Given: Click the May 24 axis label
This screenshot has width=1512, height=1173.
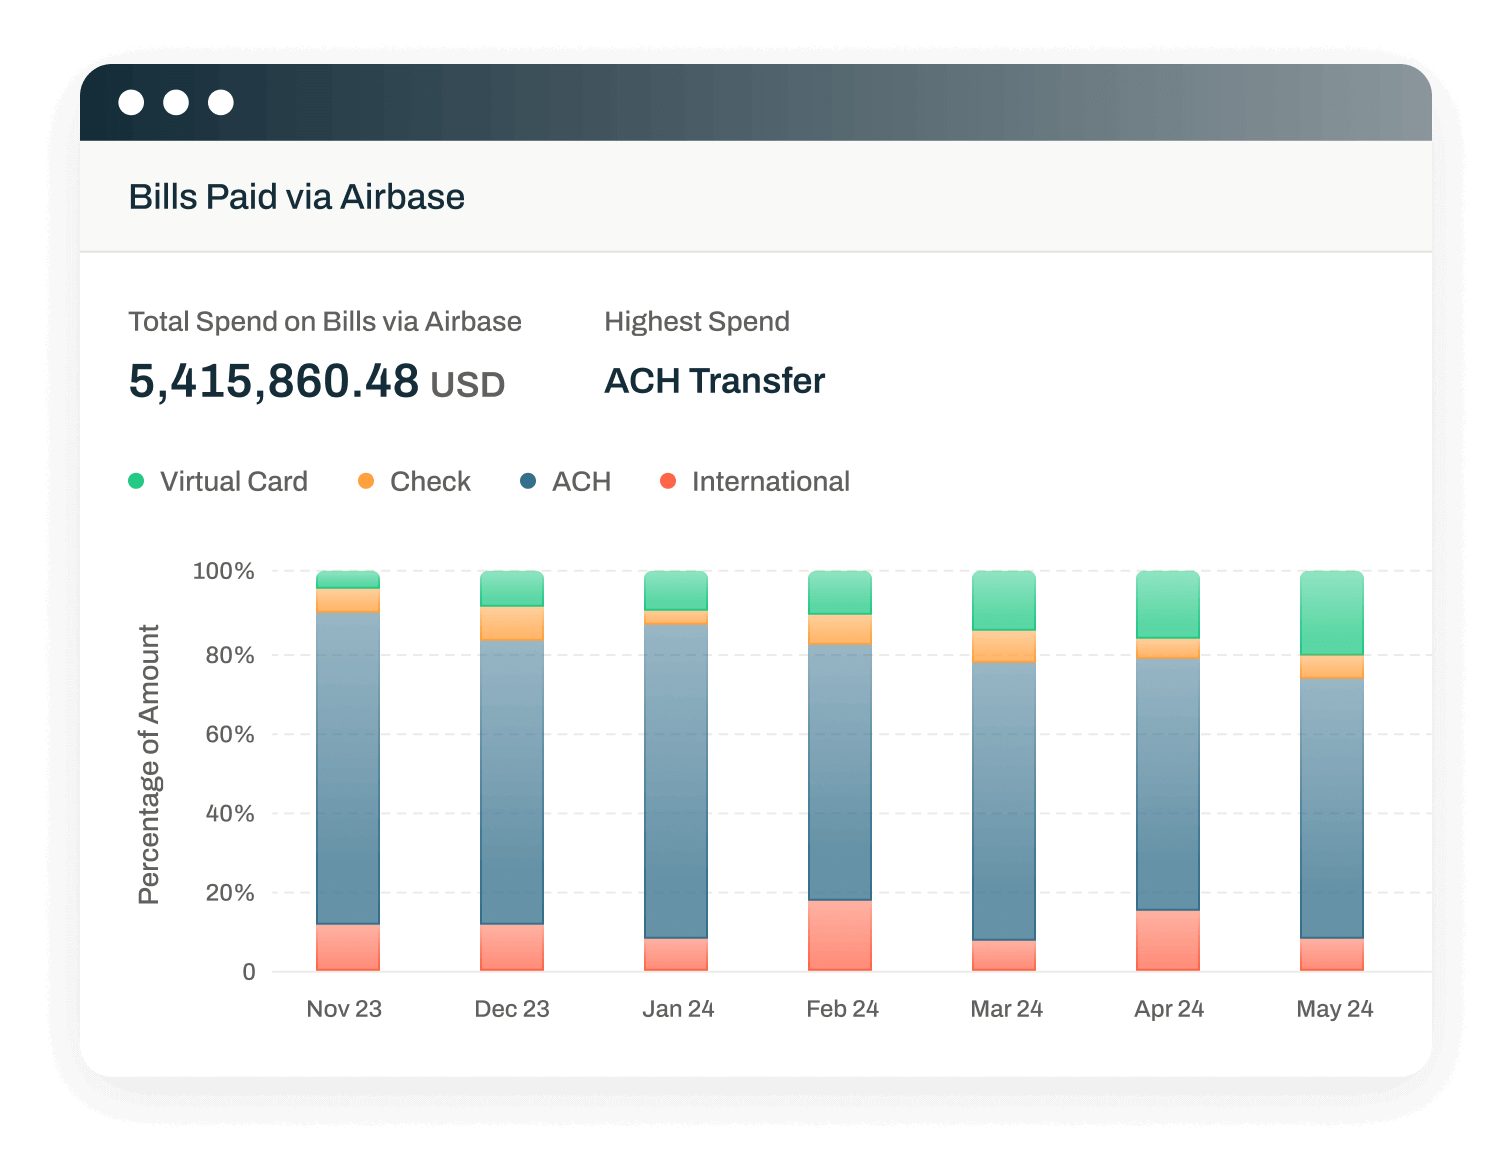Looking at the screenshot, I should point(1335,1008).
